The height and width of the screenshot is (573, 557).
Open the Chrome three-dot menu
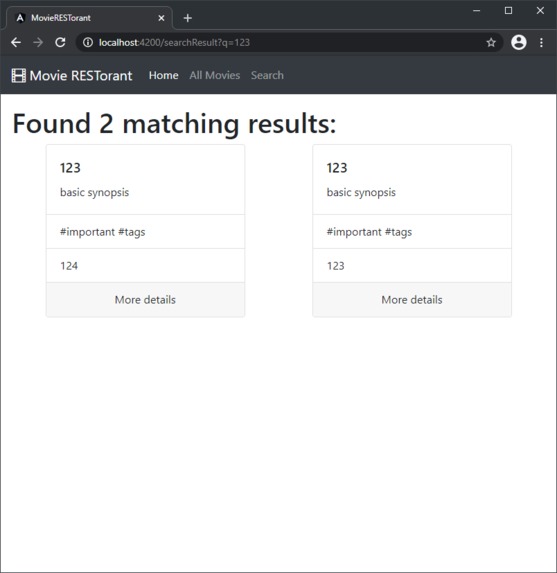[541, 42]
